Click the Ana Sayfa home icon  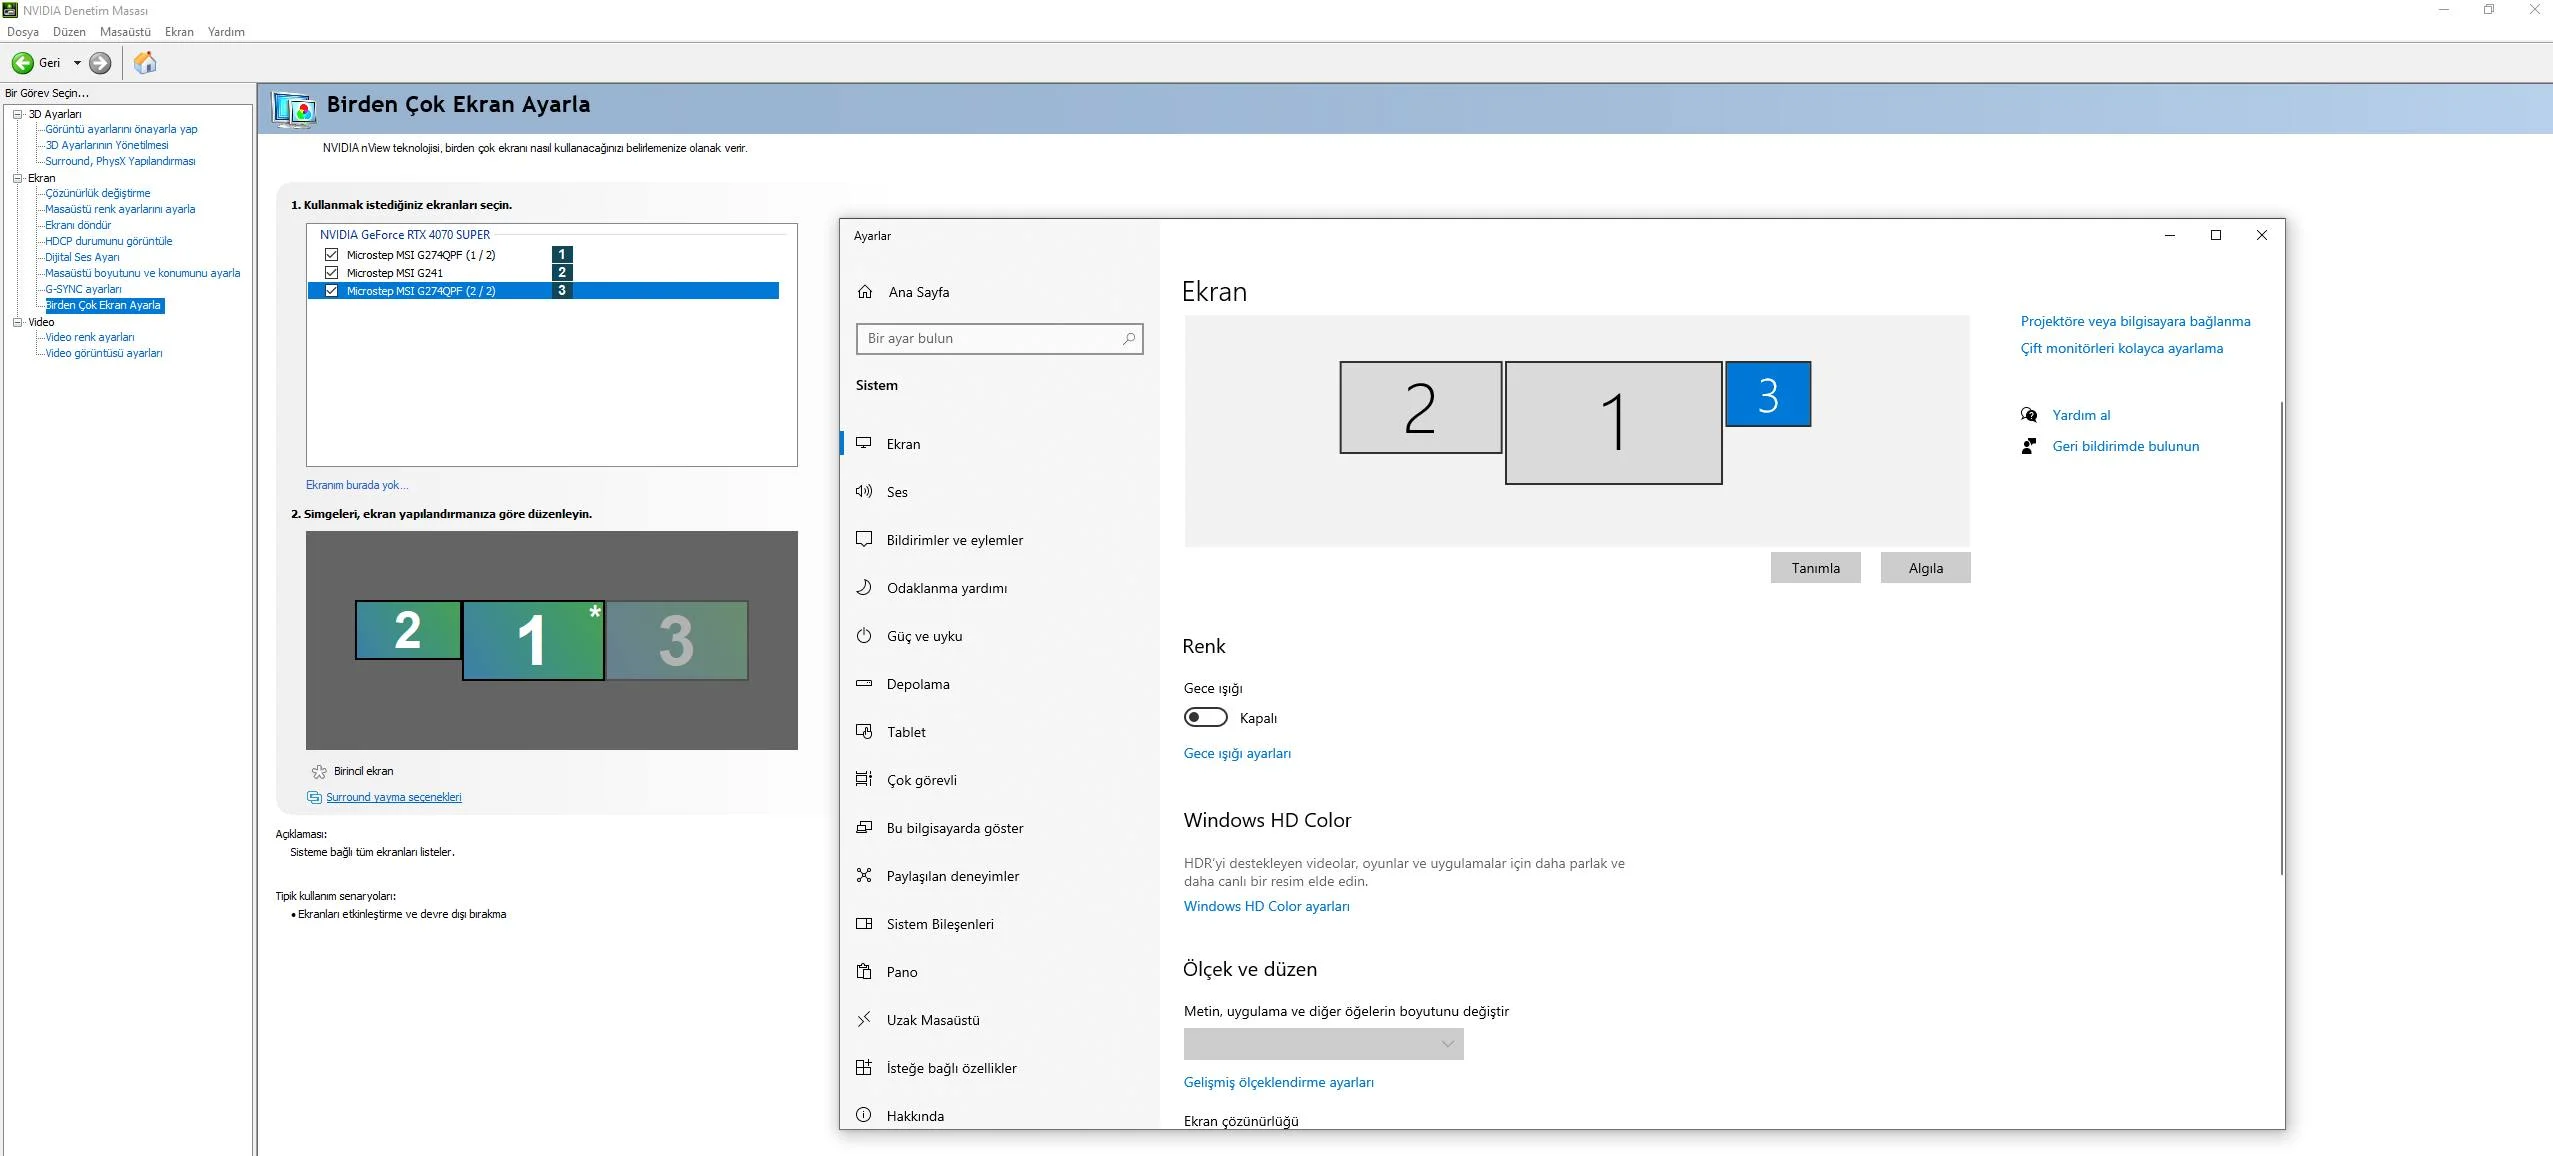(x=865, y=292)
